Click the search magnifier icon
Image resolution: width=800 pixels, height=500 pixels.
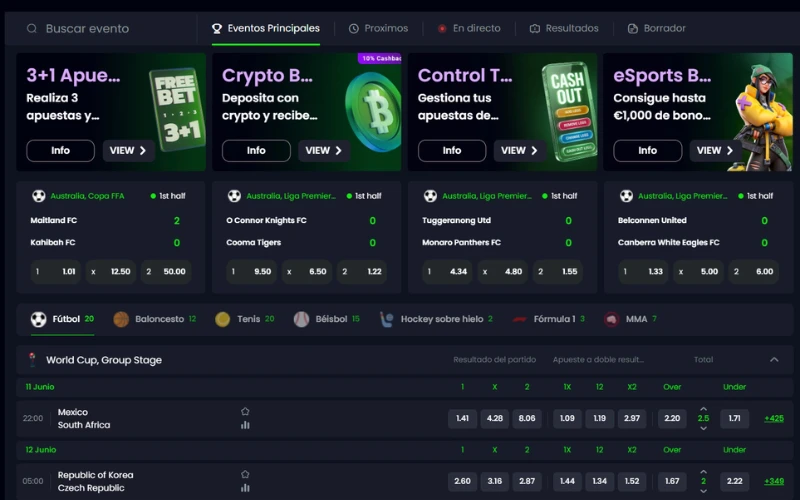click(x=32, y=29)
